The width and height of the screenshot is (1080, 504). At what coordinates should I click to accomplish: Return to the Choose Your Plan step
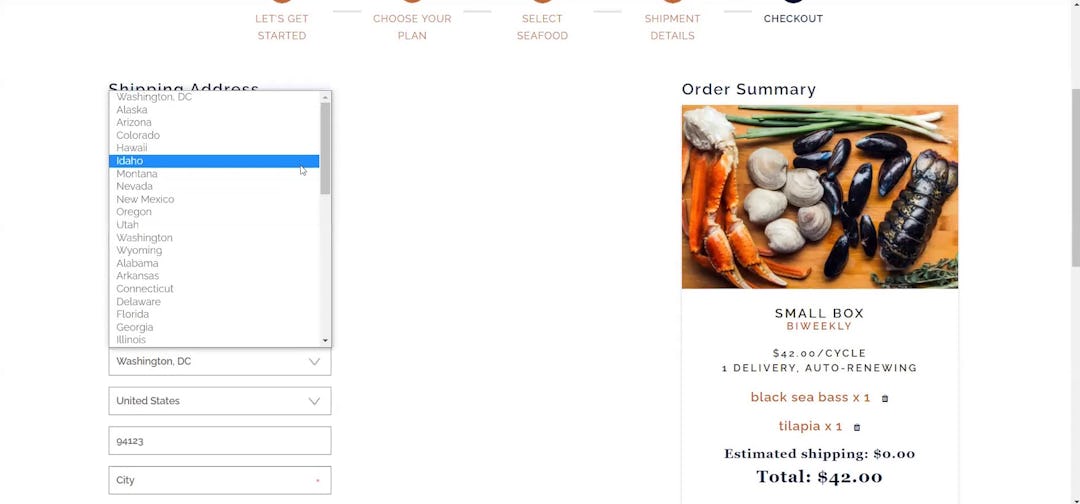coord(412,27)
